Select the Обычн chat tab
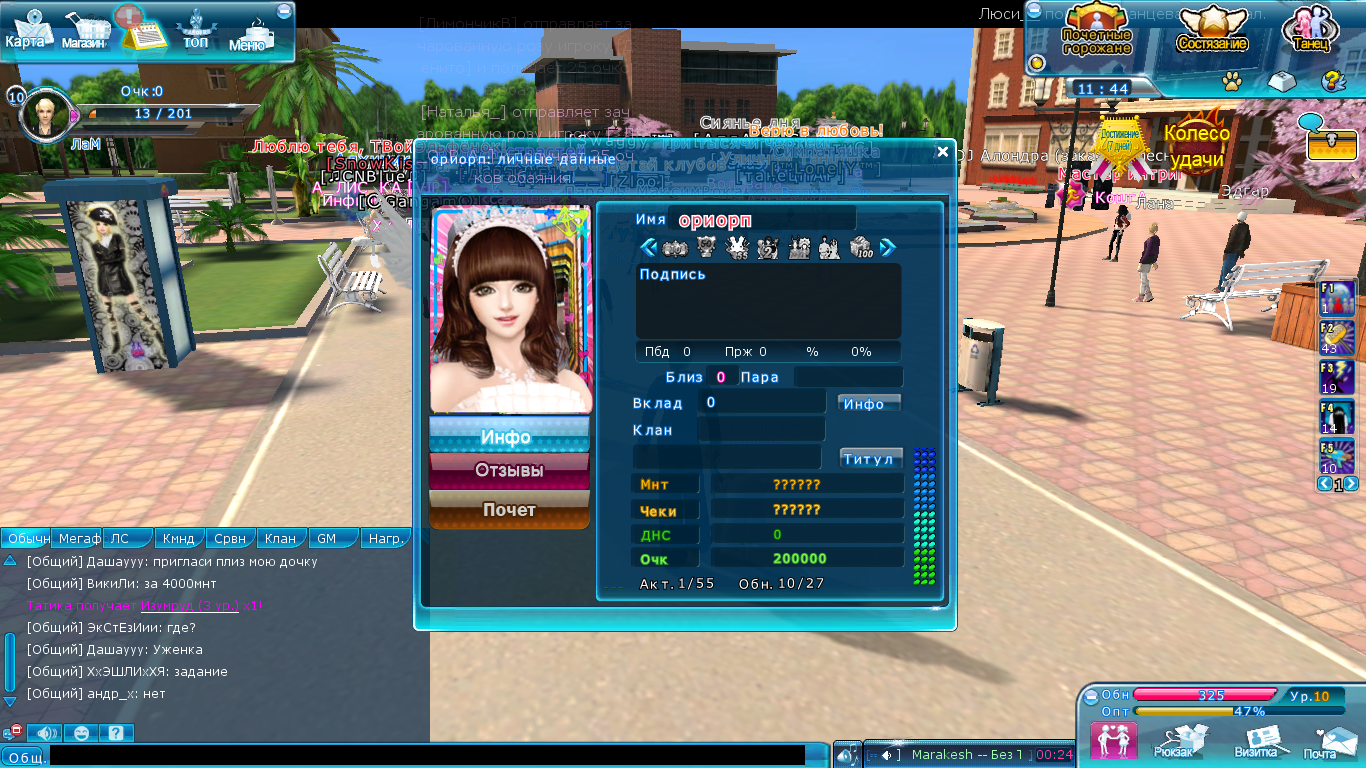Viewport: 1366px width, 768px height. 27,538
